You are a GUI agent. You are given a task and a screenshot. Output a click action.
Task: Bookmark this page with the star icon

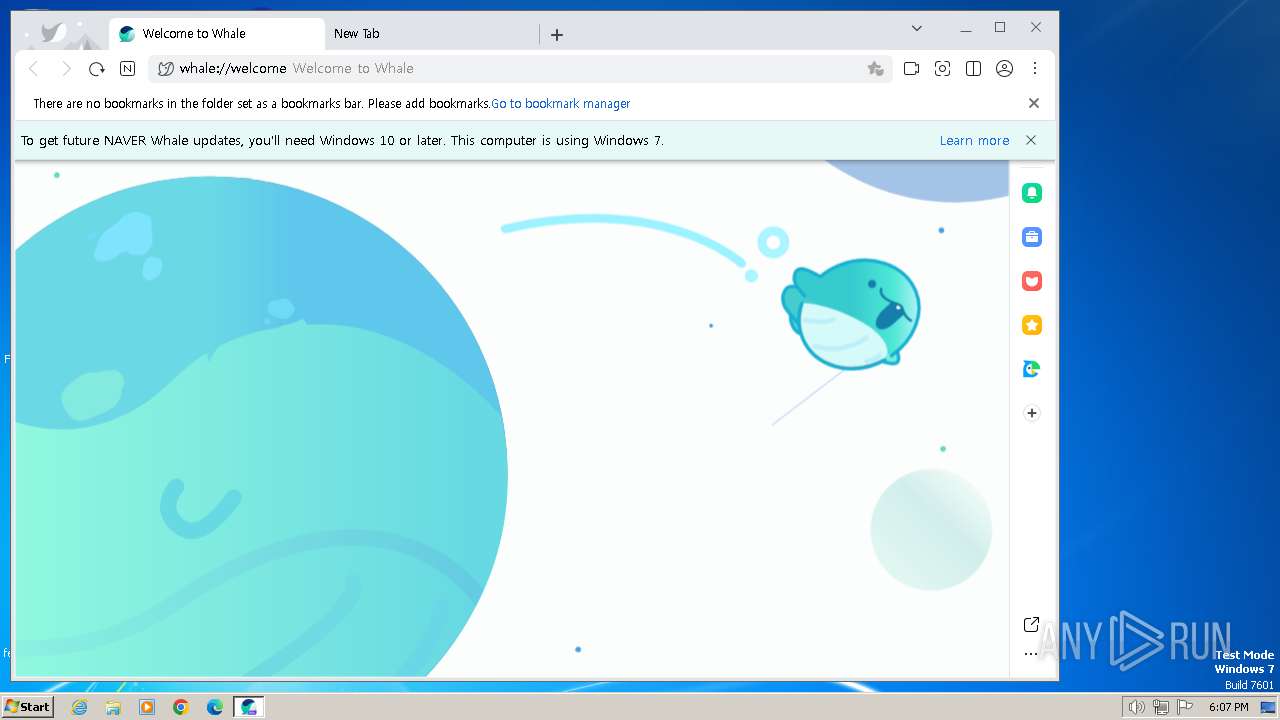point(875,69)
